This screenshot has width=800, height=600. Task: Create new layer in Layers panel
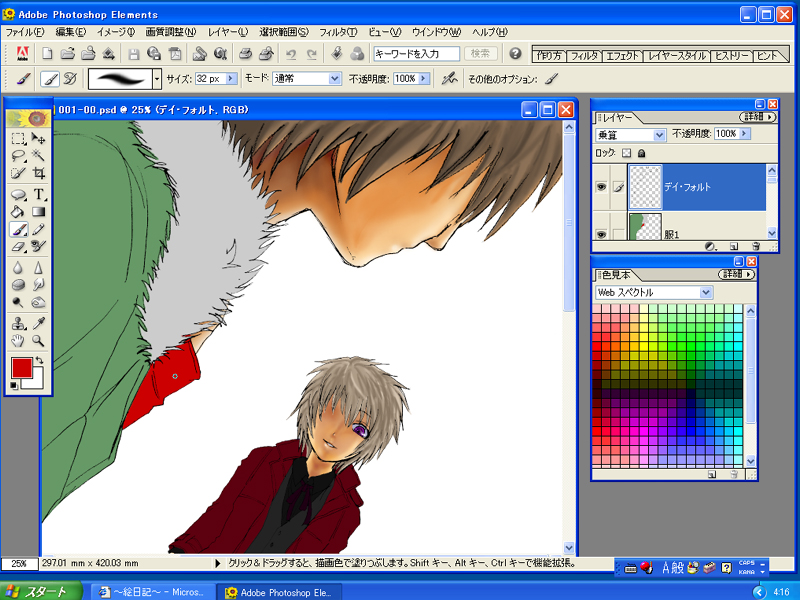point(734,246)
